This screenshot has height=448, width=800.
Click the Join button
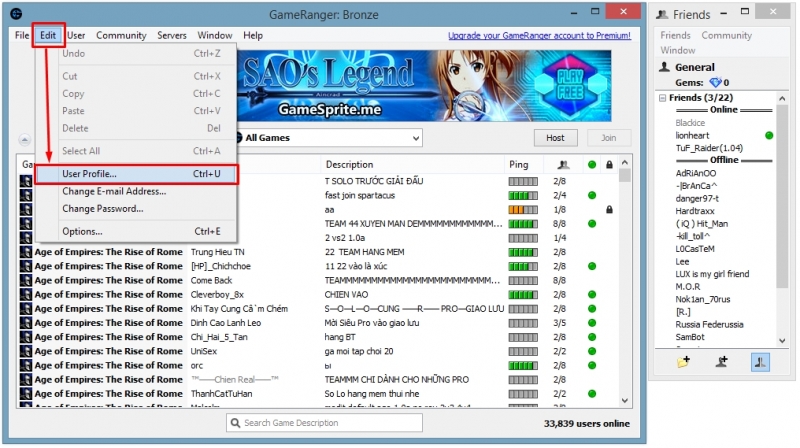click(609, 138)
